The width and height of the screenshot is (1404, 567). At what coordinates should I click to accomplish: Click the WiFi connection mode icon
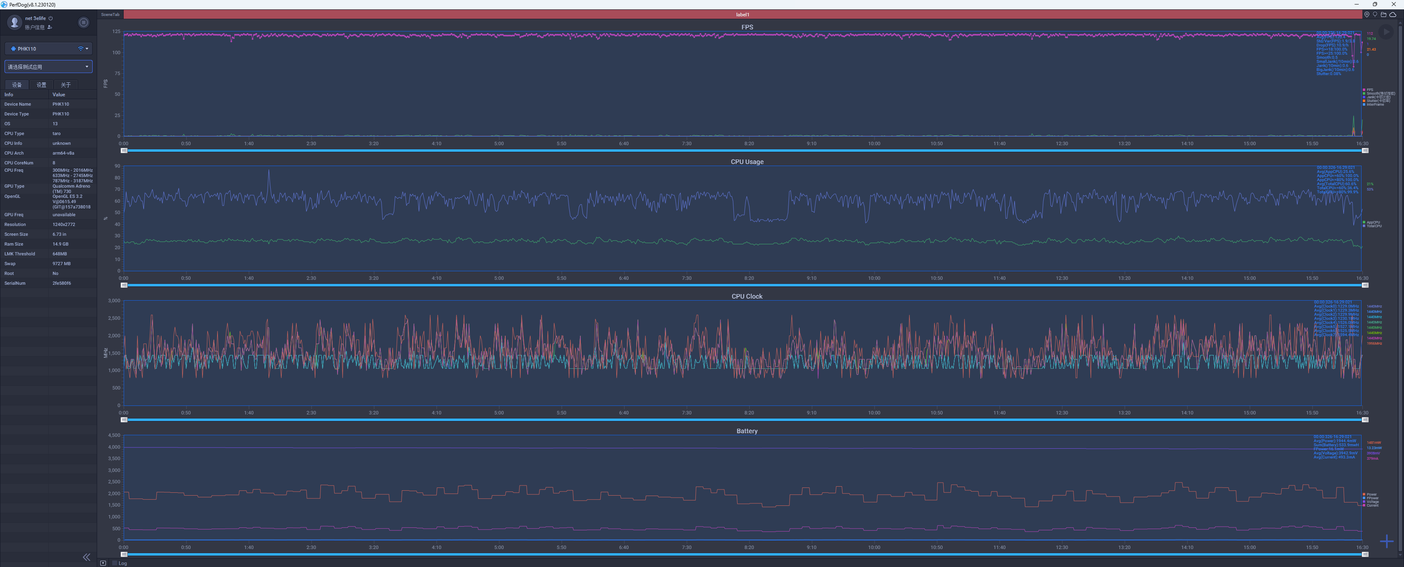click(x=81, y=48)
